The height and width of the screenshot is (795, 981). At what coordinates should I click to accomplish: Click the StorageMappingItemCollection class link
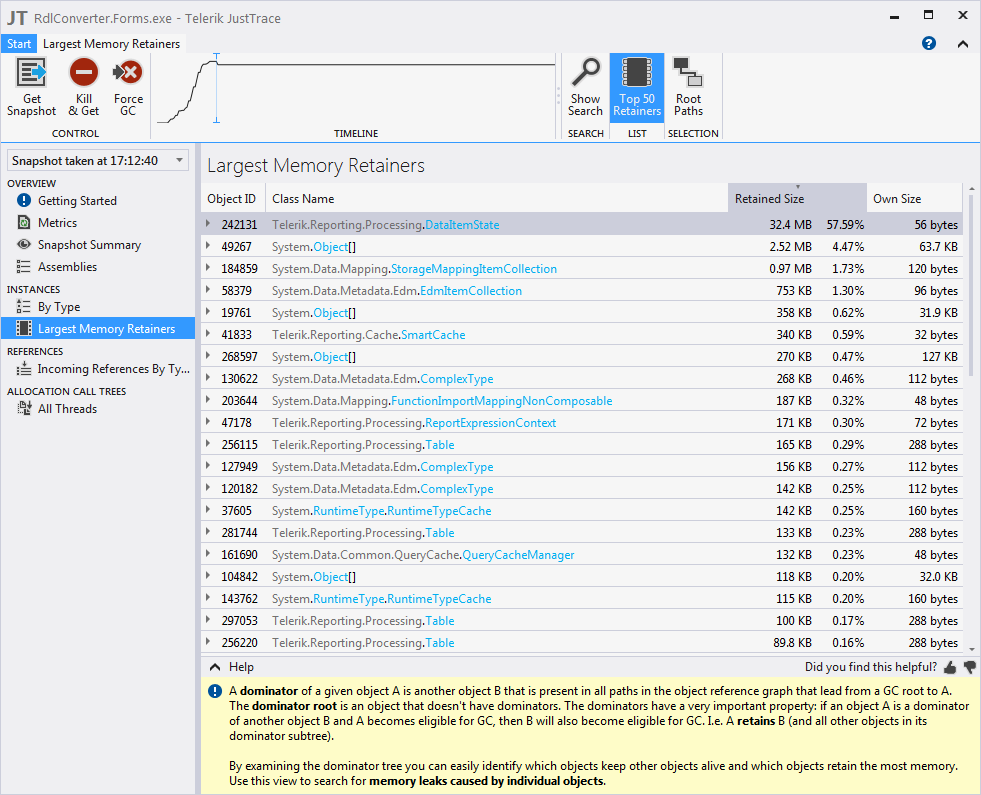473,269
